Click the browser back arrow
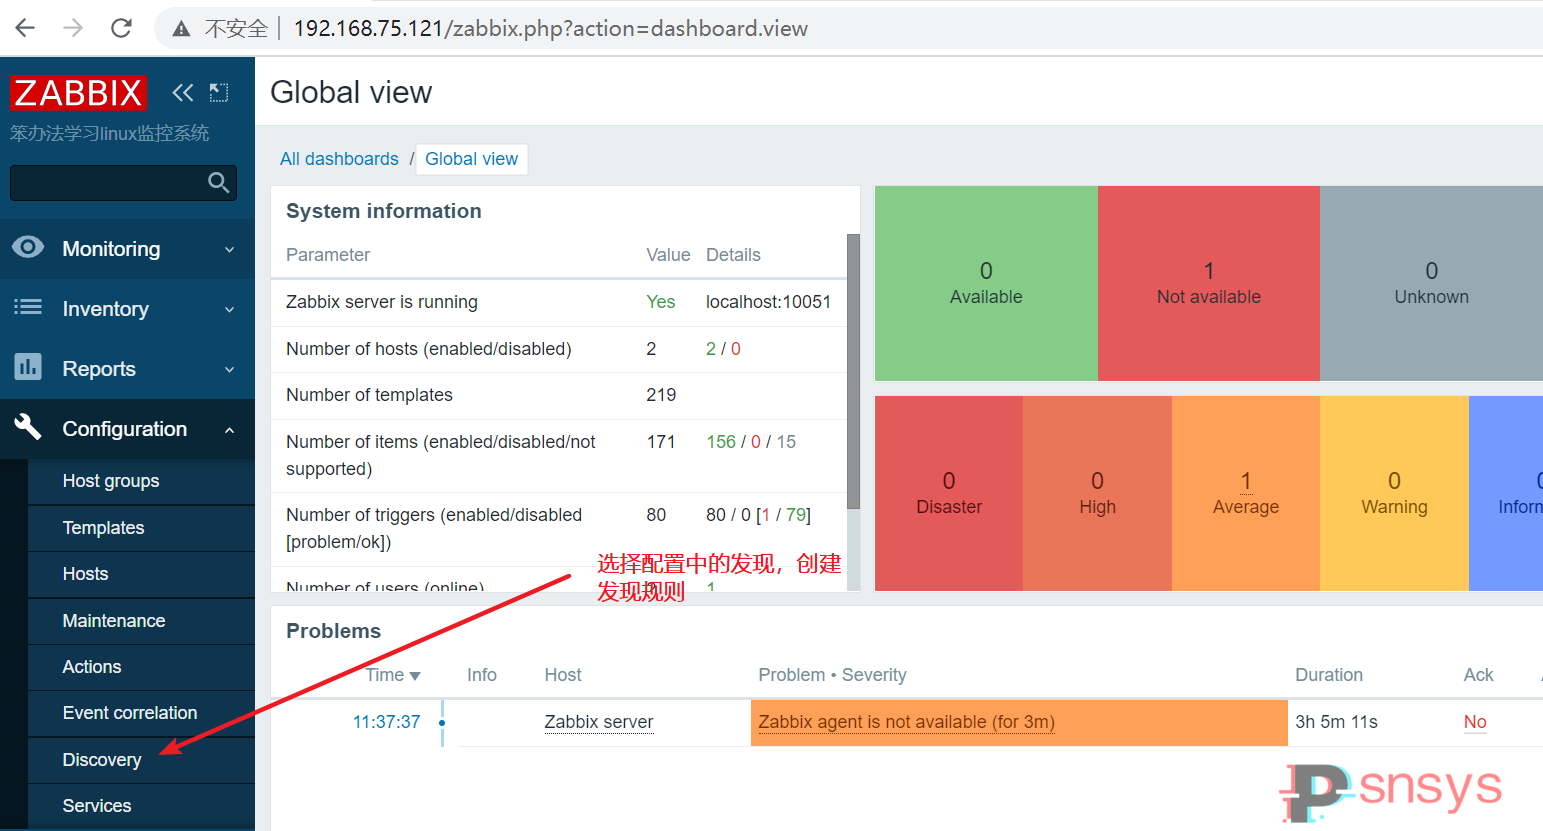The height and width of the screenshot is (831, 1543). (25, 28)
